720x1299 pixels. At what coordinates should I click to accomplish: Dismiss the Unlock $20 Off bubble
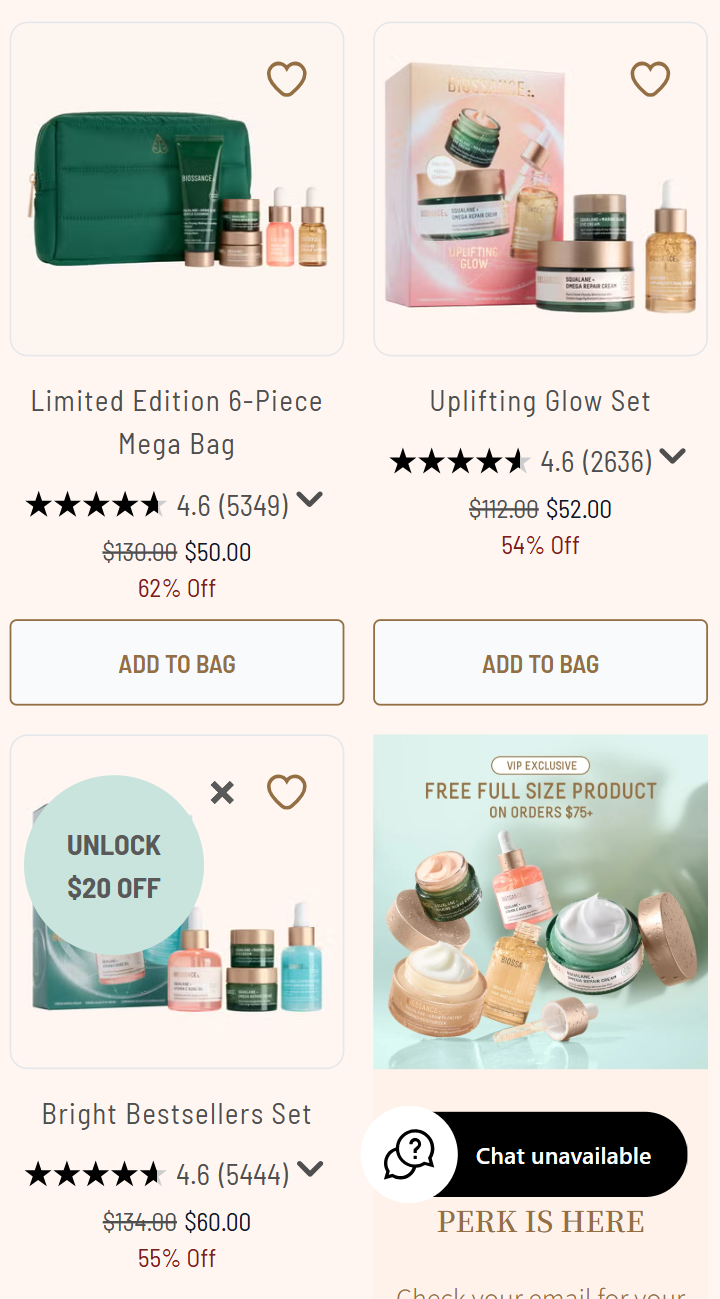(x=222, y=793)
